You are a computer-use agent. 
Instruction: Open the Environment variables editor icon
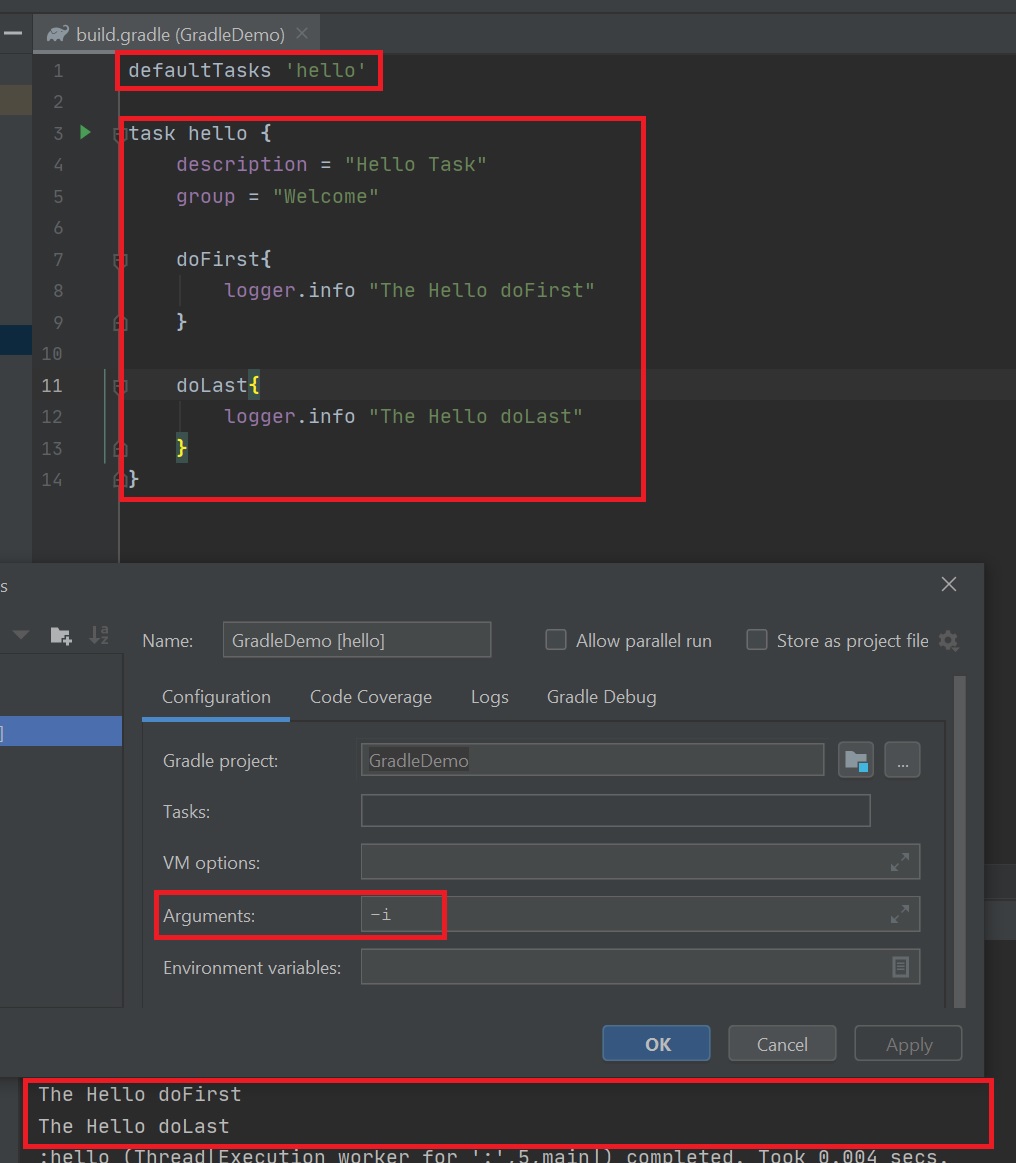coord(900,967)
